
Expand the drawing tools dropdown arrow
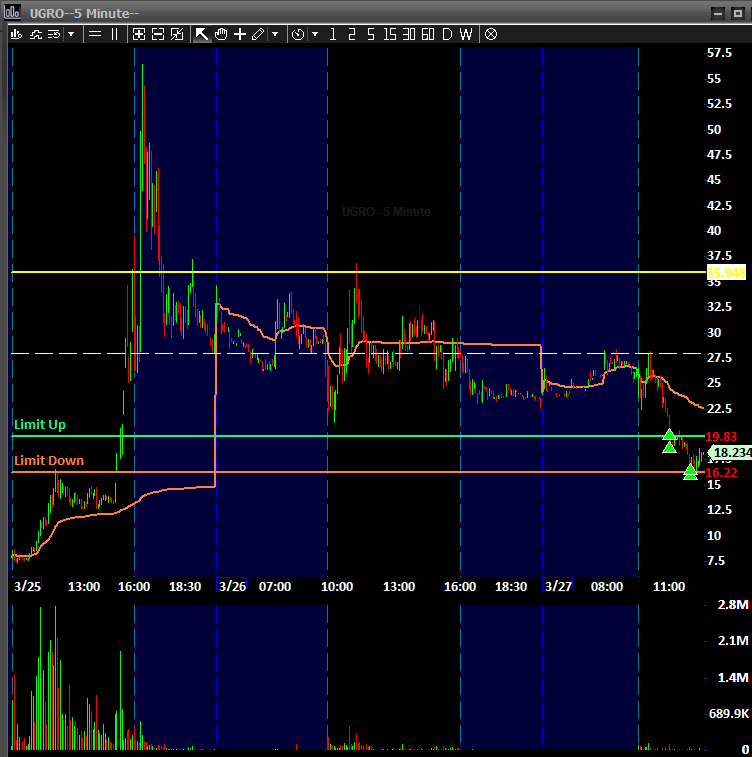click(x=275, y=34)
